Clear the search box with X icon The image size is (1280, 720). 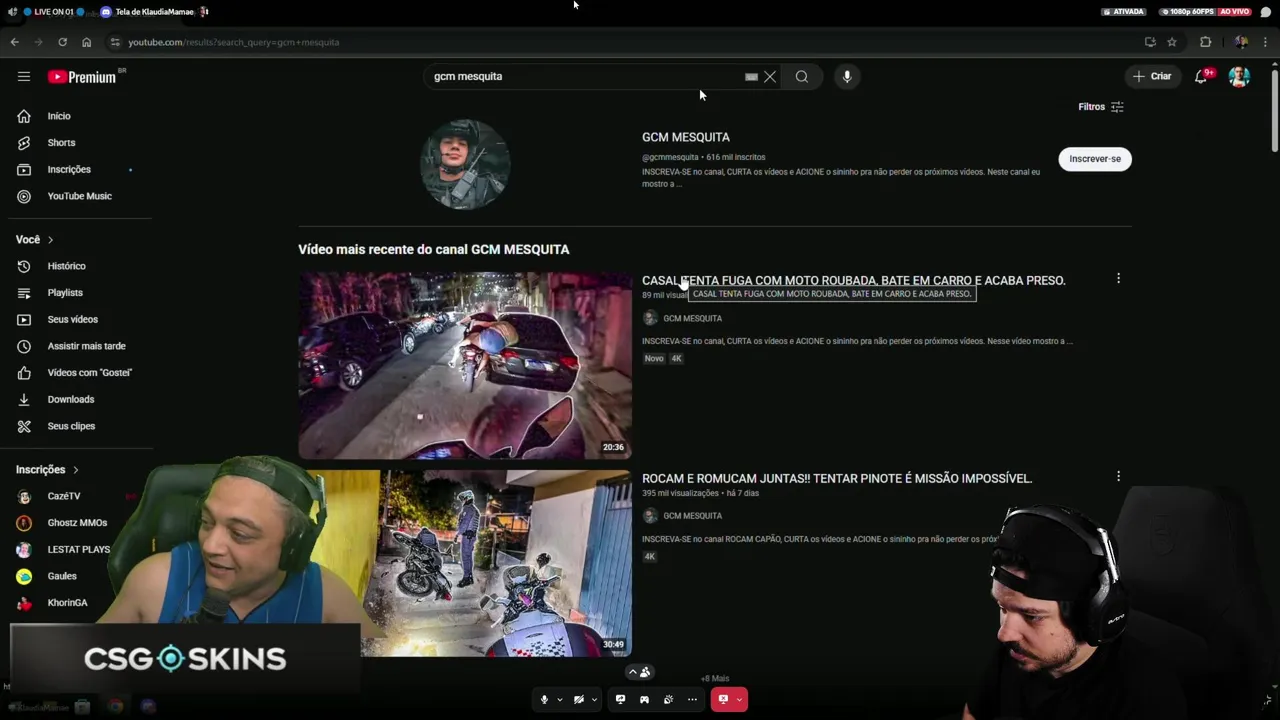click(770, 76)
